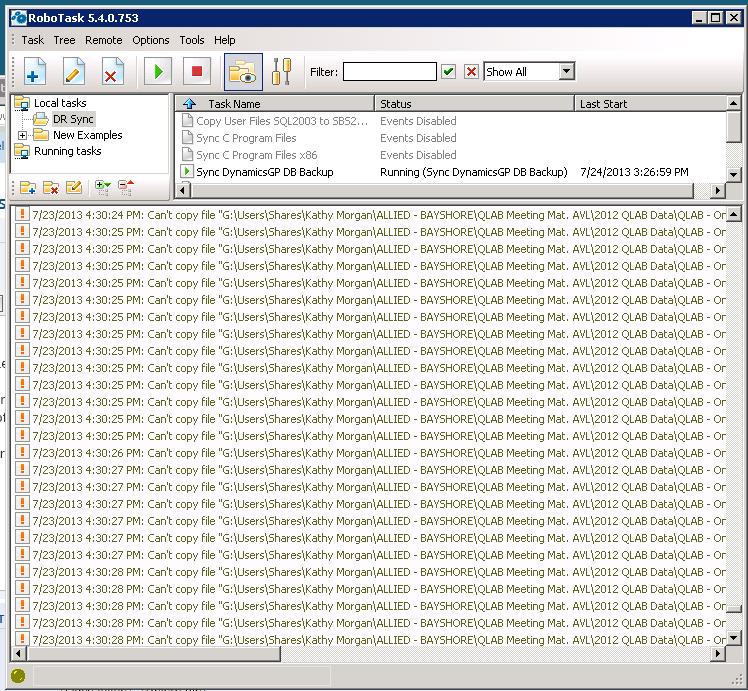Sort by the Last Start column header
Screen dimensions: 748x691
tap(650, 104)
